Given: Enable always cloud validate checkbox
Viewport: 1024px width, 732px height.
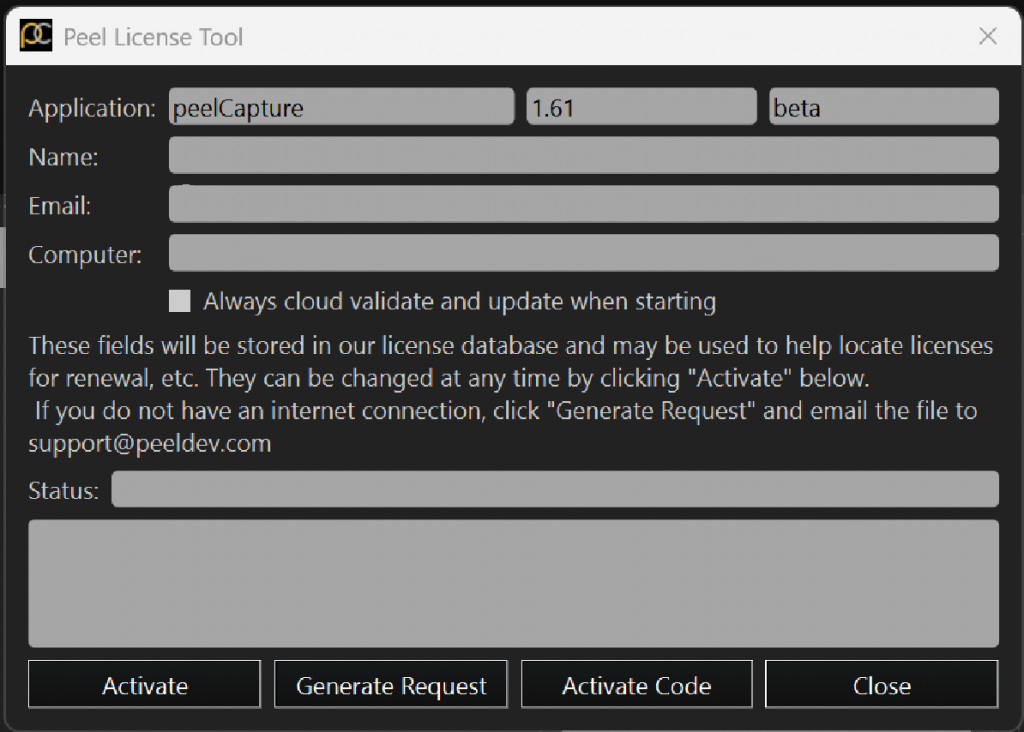Looking at the screenshot, I should tap(180, 301).
